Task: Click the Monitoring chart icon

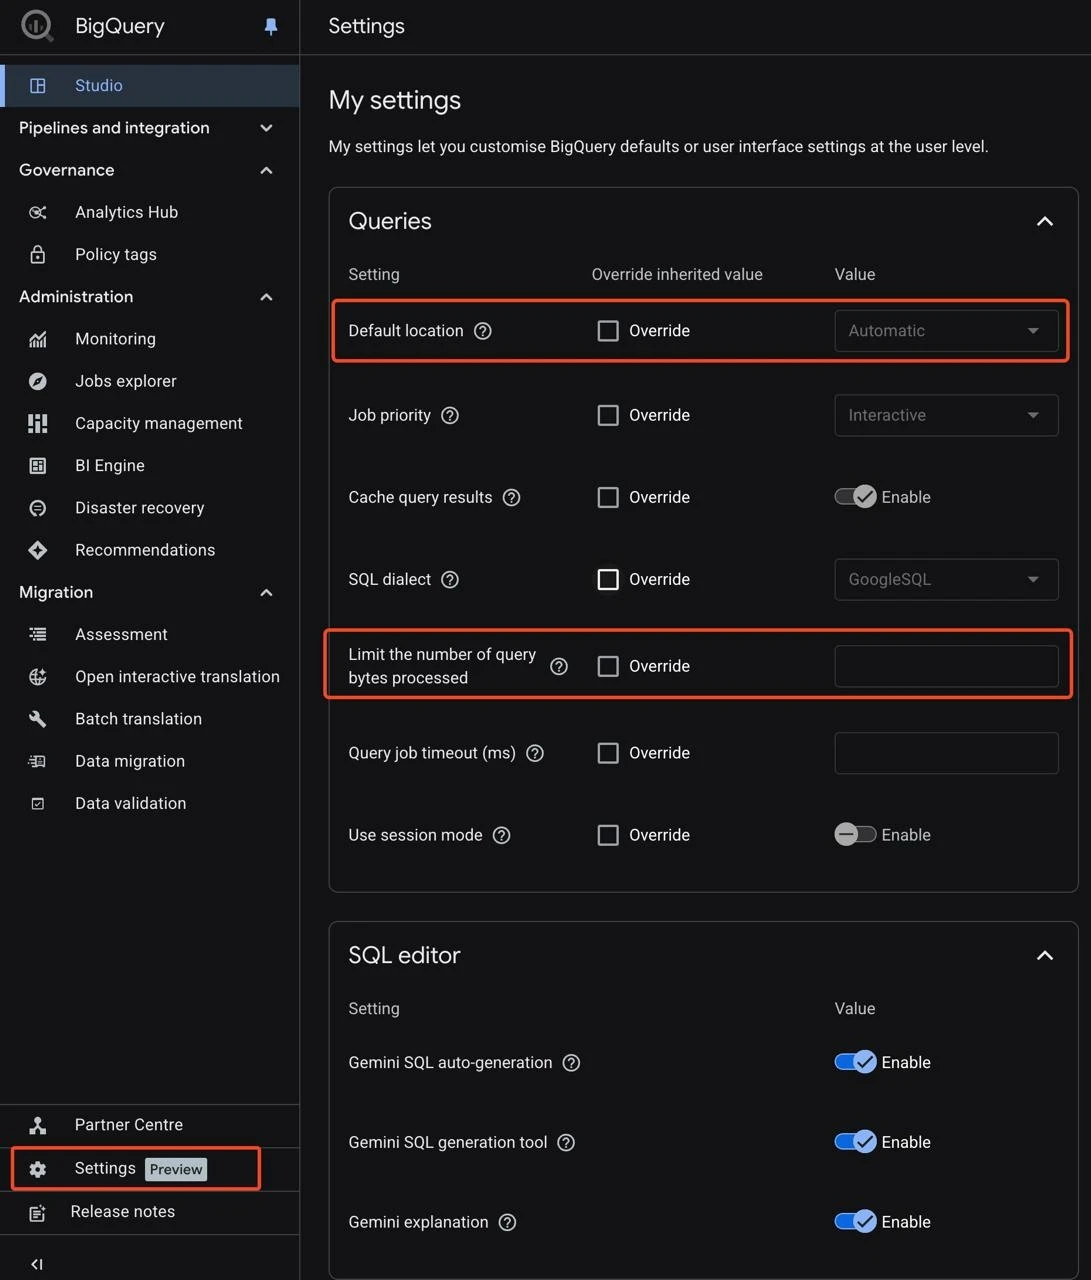Action: [38, 339]
